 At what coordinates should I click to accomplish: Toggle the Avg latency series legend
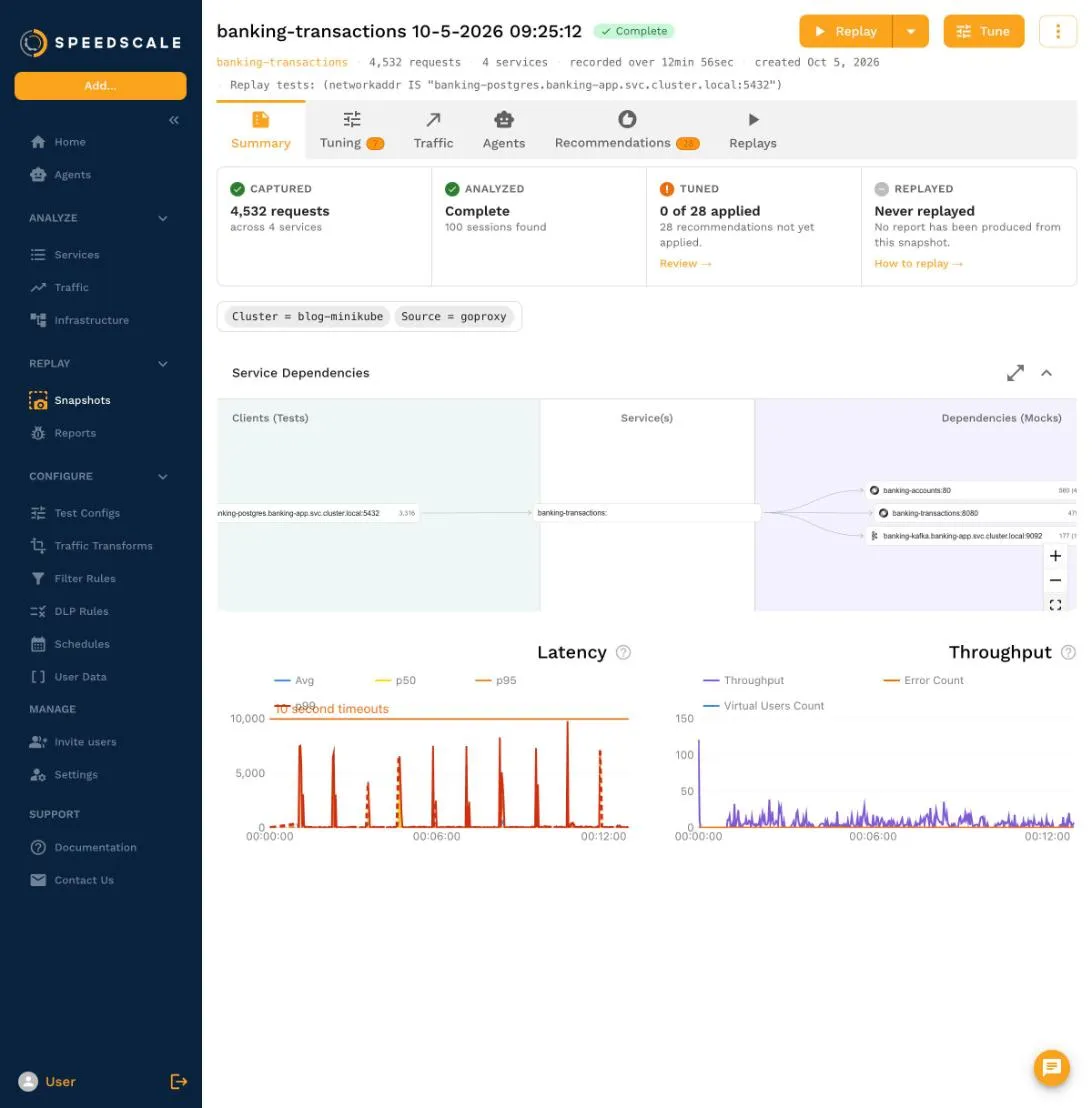pyautogui.click(x=294, y=680)
